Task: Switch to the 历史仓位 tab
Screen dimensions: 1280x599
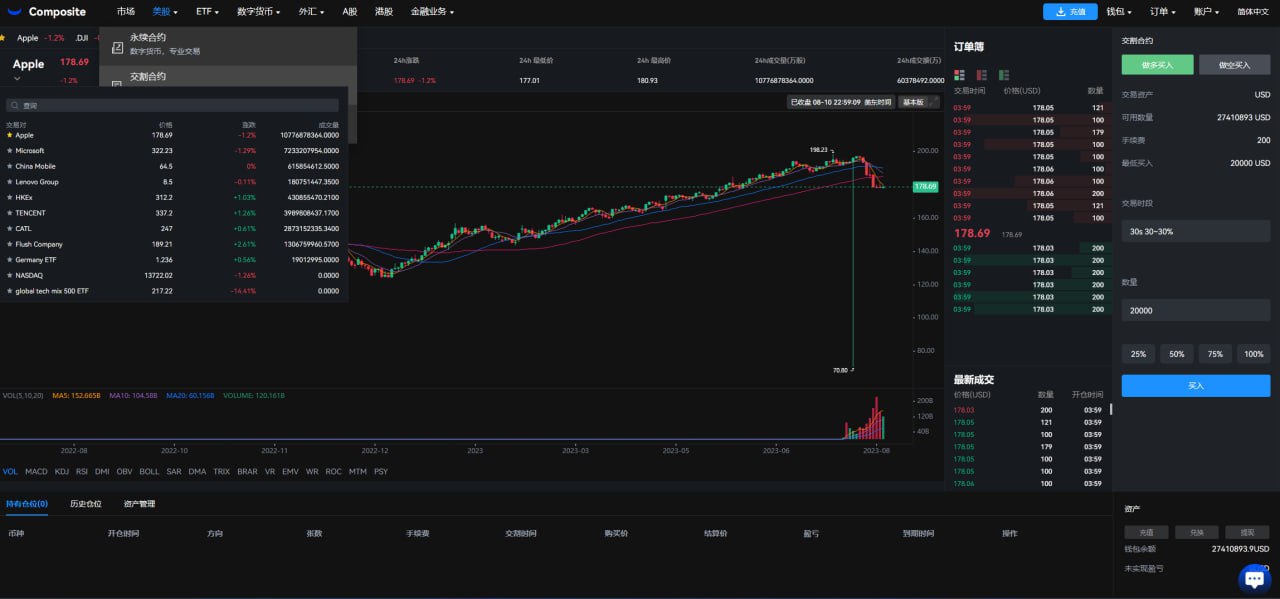Action: [x=85, y=504]
